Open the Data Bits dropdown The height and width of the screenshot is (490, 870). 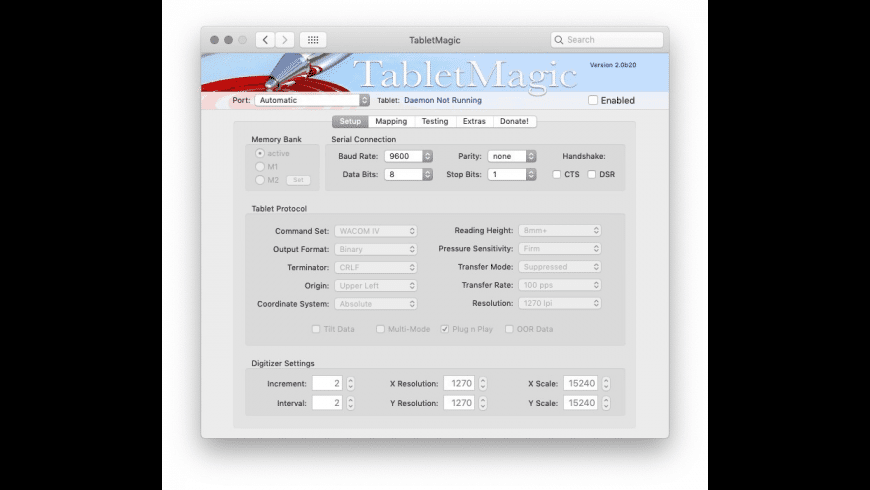[408, 174]
